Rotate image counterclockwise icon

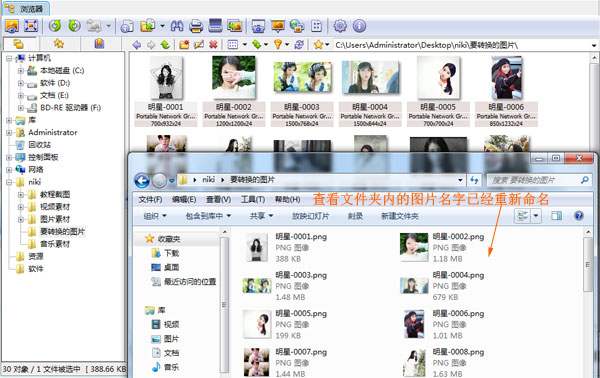click(x=55, y=26)
